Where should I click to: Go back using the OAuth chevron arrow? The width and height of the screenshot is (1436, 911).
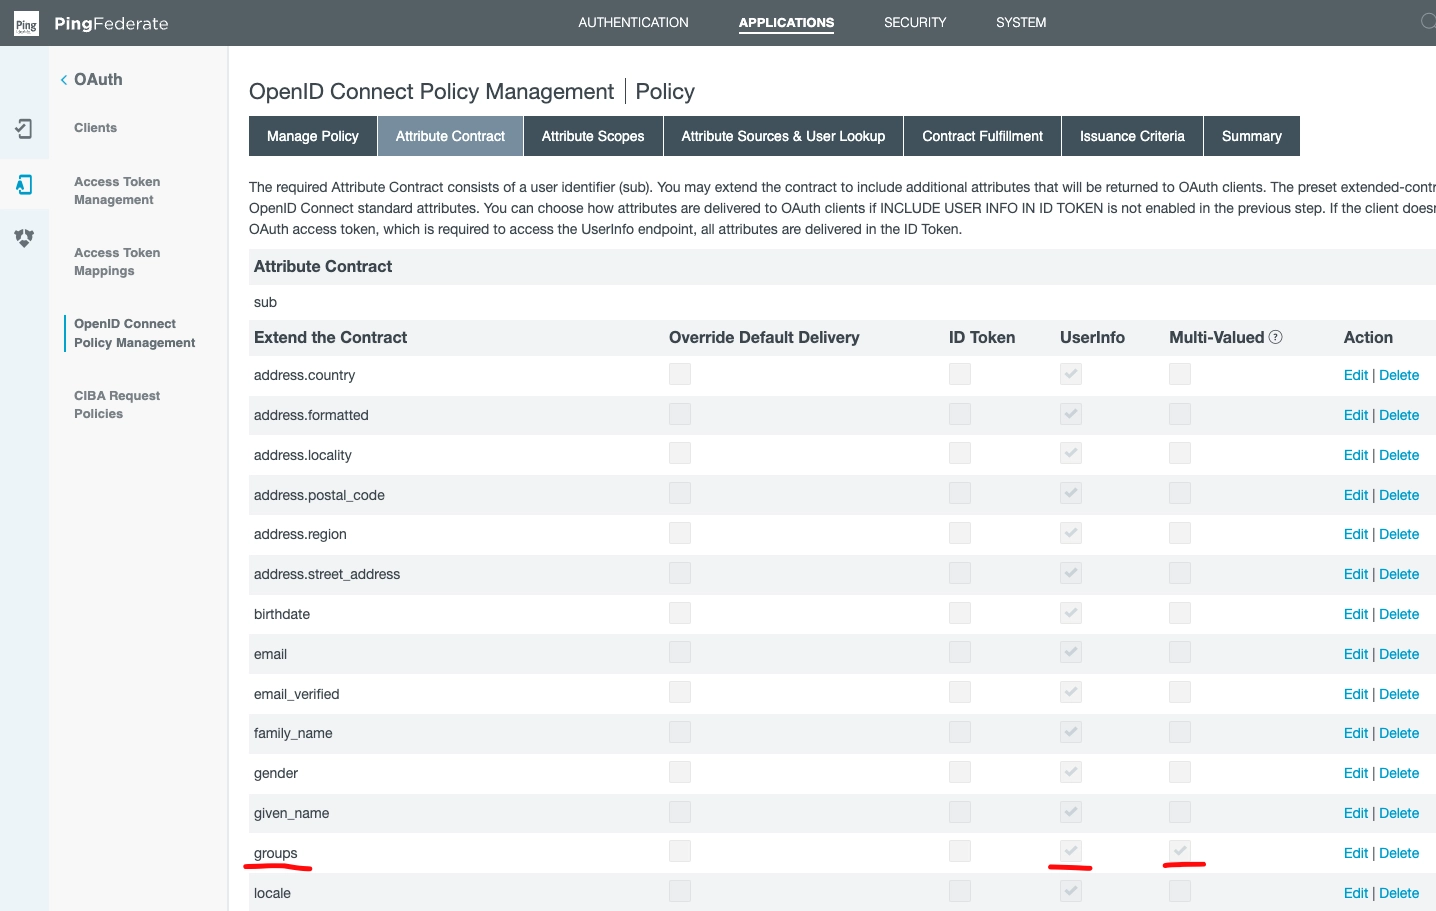point(64,80)
